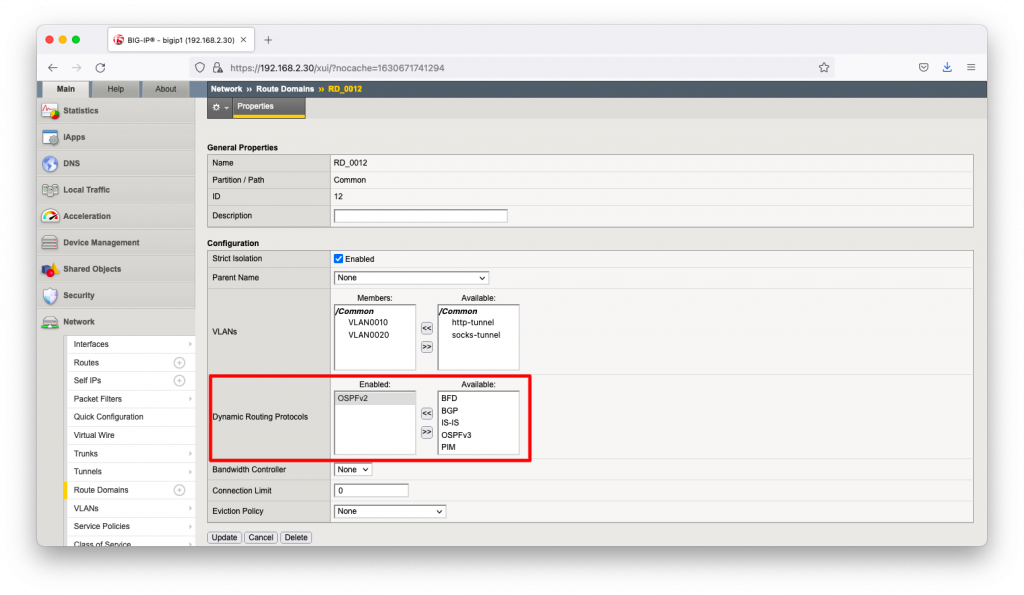This screenshot has height=595, width=1024.
Task: Click the plus icon next to Routes
Action: 179,363
